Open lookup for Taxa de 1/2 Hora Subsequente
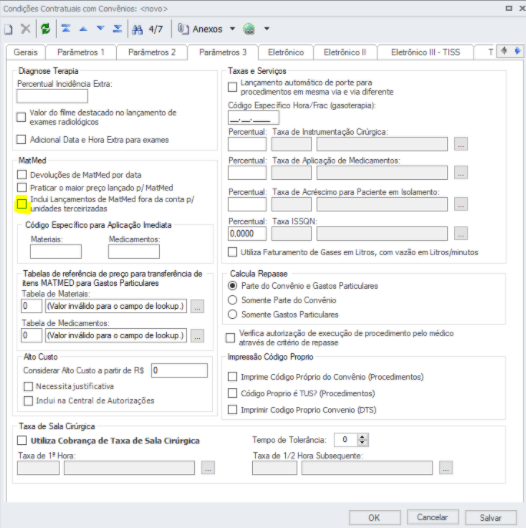The width and height of the screenshot is (526, 528). (446, 468)
